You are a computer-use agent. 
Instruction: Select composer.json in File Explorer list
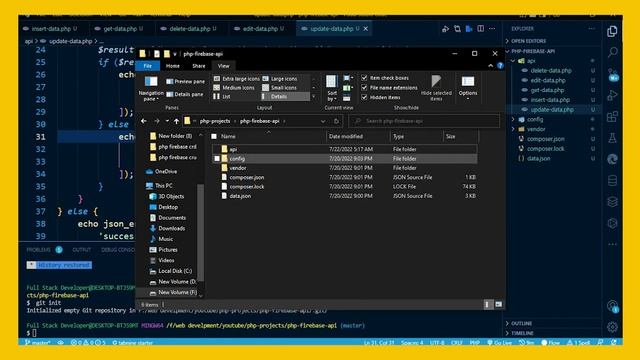pos(247,177)
